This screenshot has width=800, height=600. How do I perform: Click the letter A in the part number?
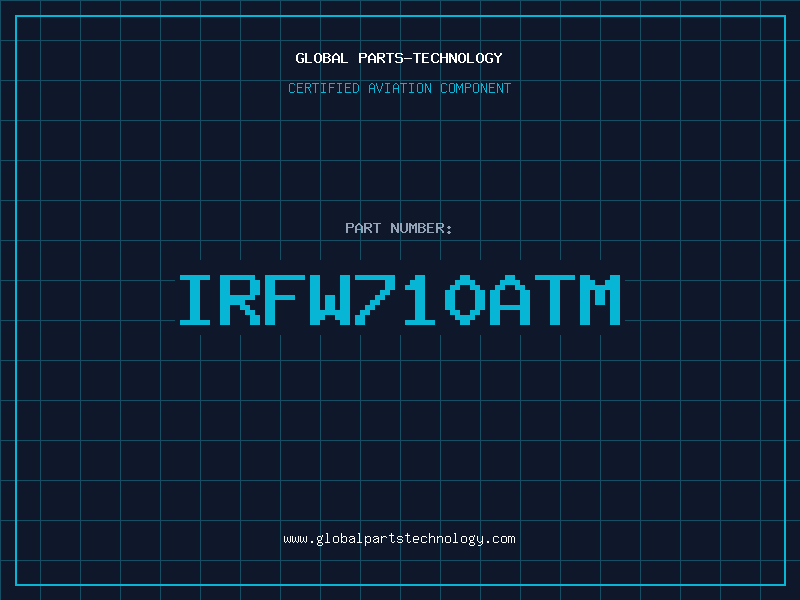[512, 300]
